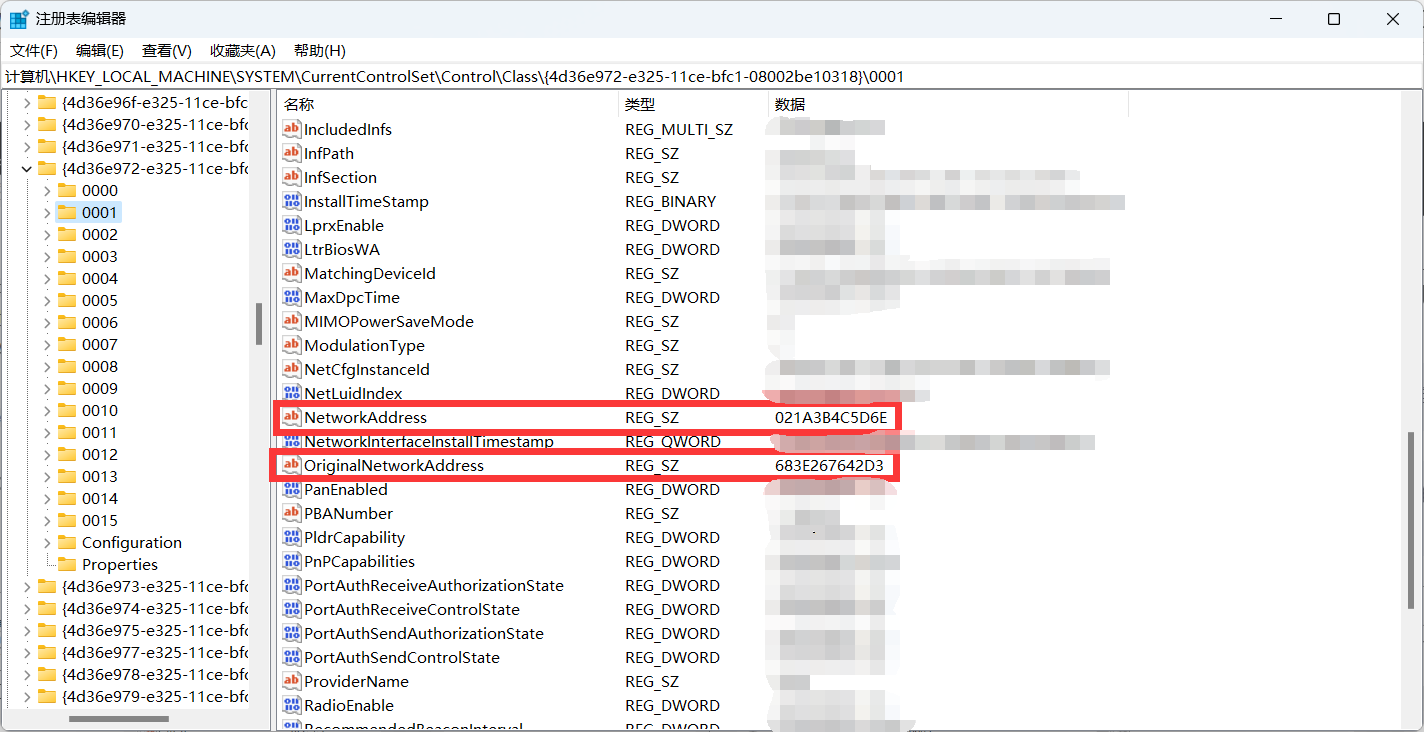Click the LprxEnable DWORD icon
The height and width of the screenshot is (732, 1424).
click(x=291, y=225)
